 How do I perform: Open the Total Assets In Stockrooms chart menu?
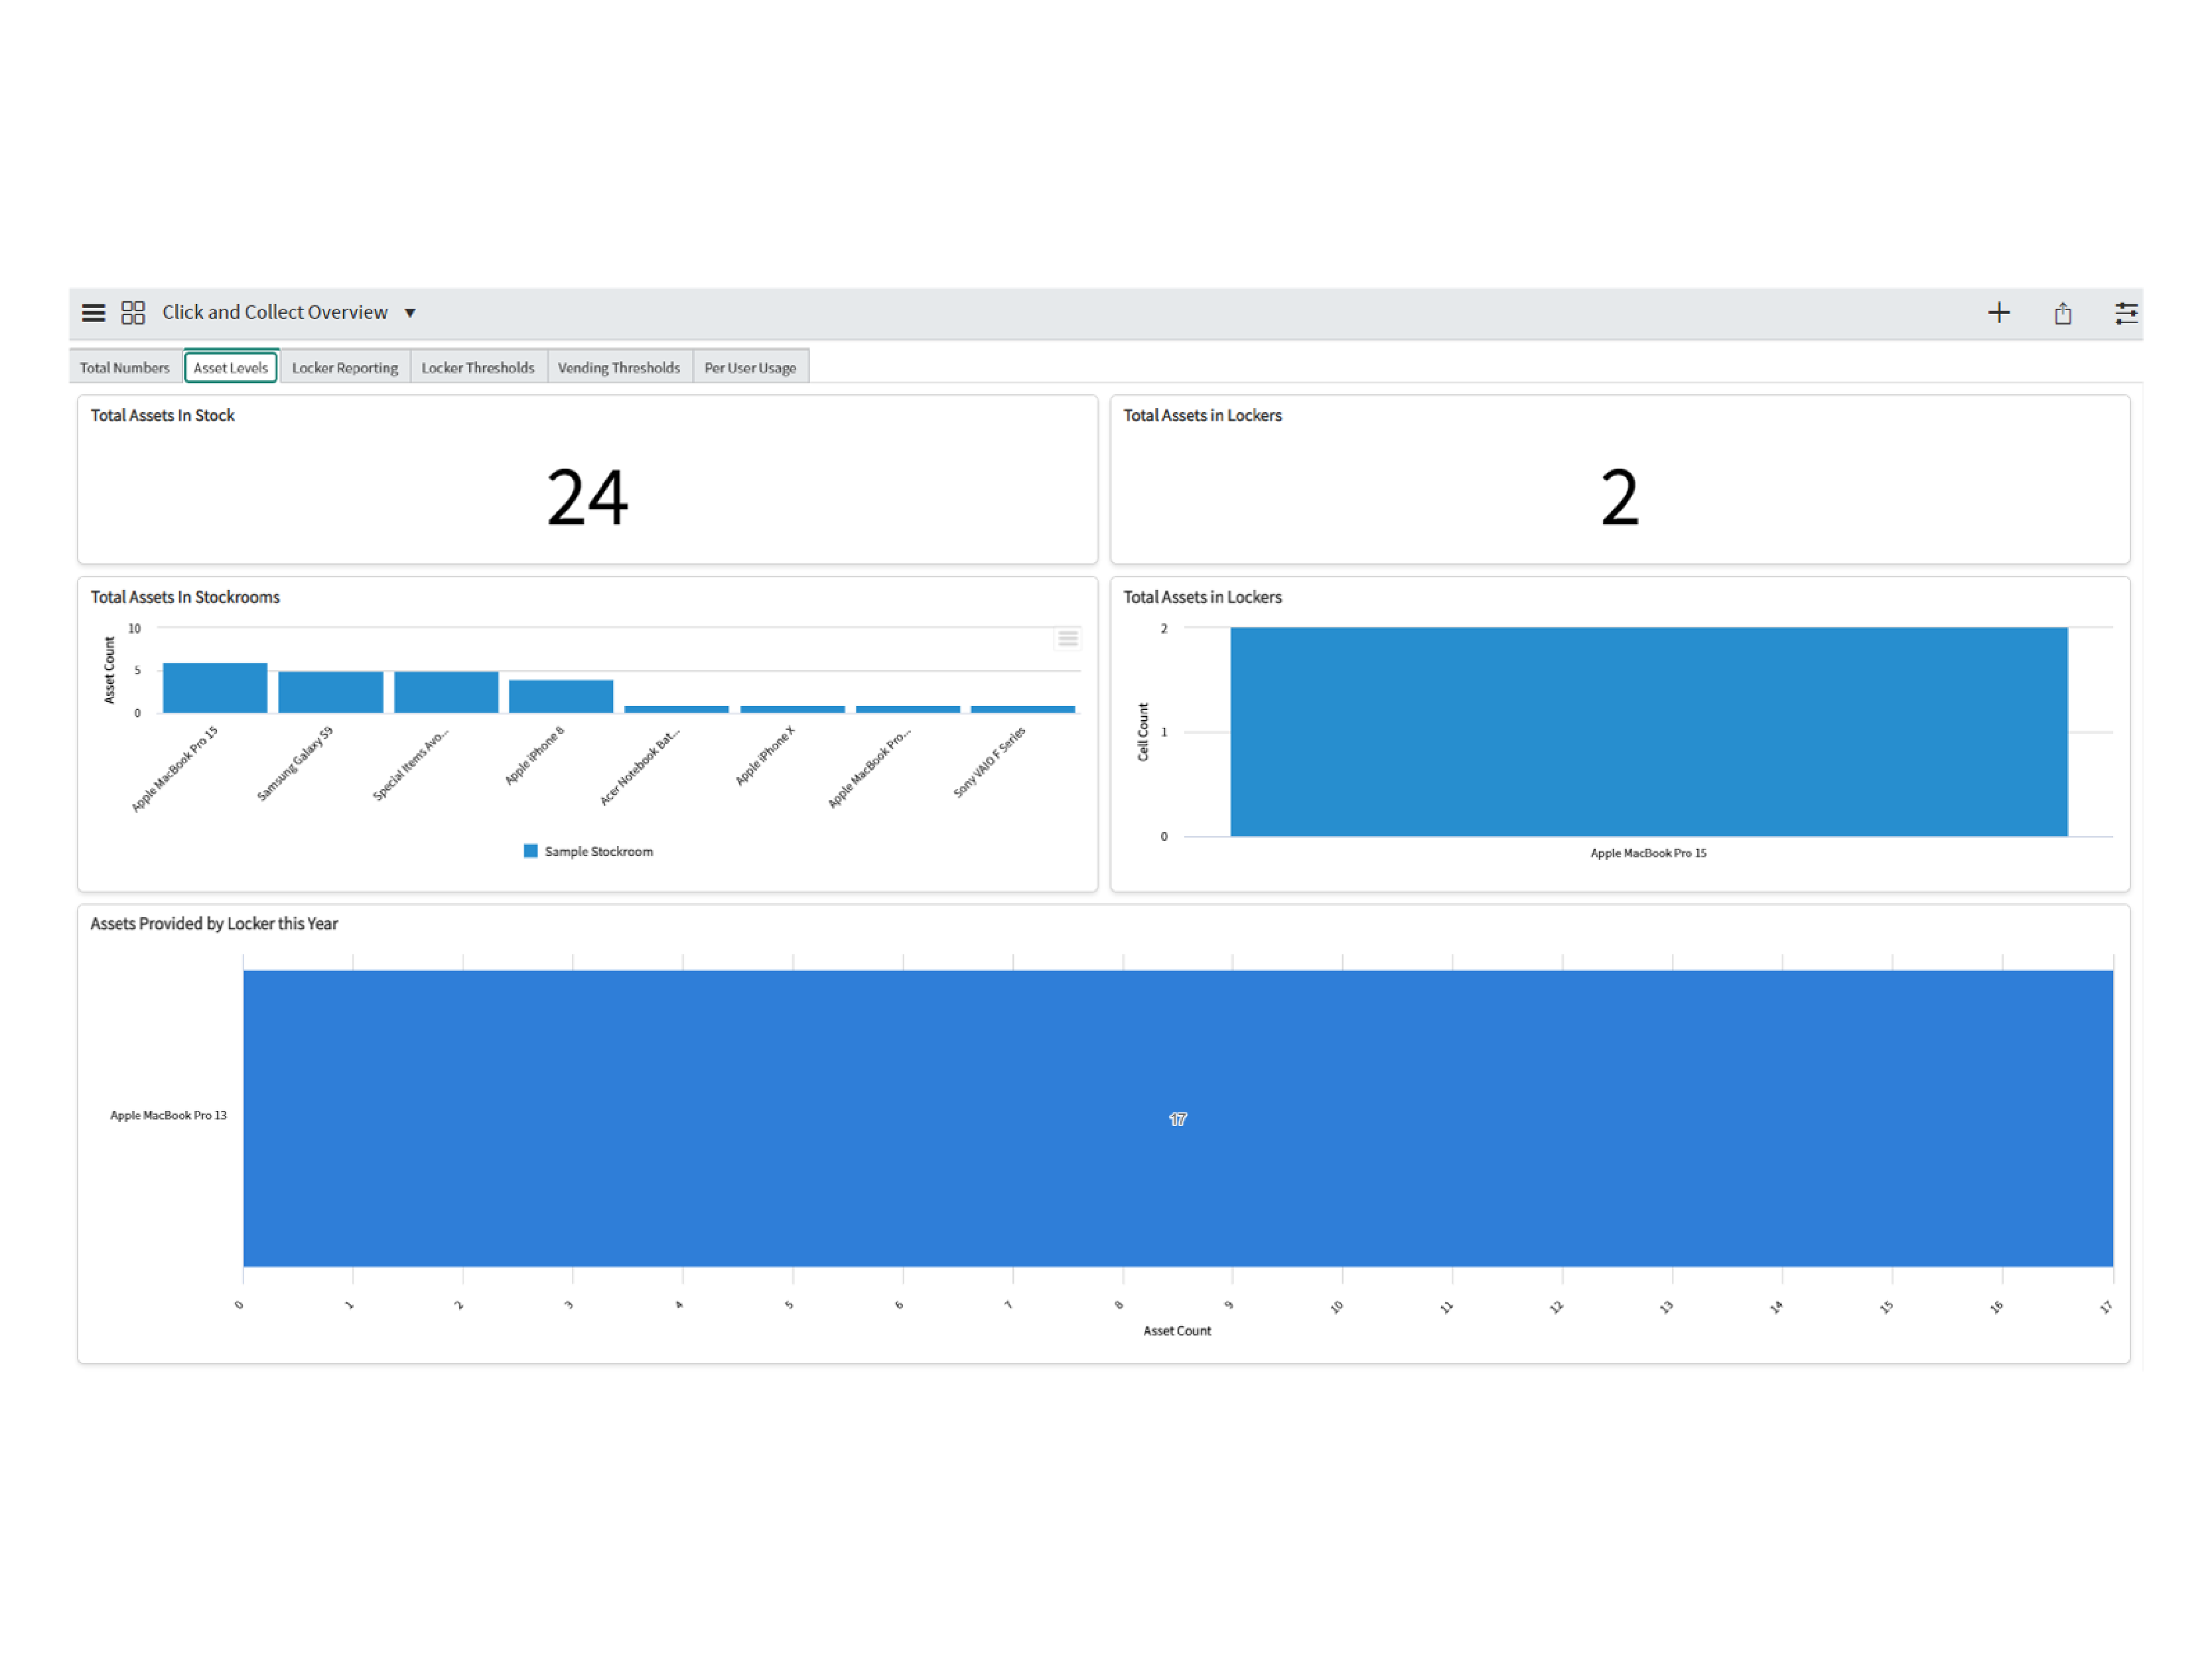coord(1067,638)
